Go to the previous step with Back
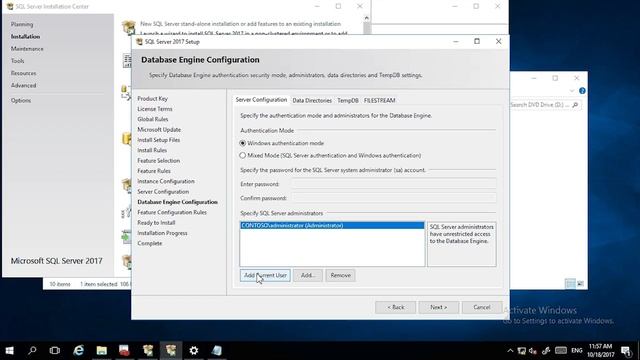Screen dimensions: 640x360 pos(396,307)
